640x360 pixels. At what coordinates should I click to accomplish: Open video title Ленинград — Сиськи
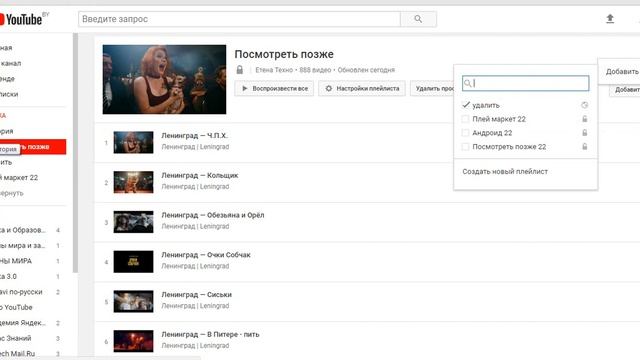pyautogui.click(x=196, y=294)
